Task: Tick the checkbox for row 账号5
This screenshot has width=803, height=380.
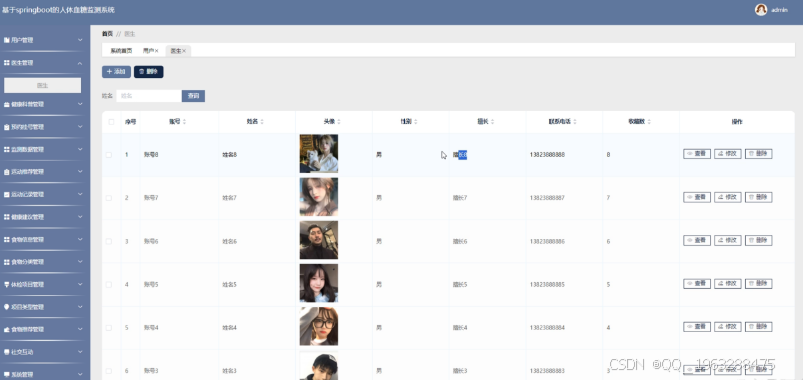Action: click(x=109, y=284)
